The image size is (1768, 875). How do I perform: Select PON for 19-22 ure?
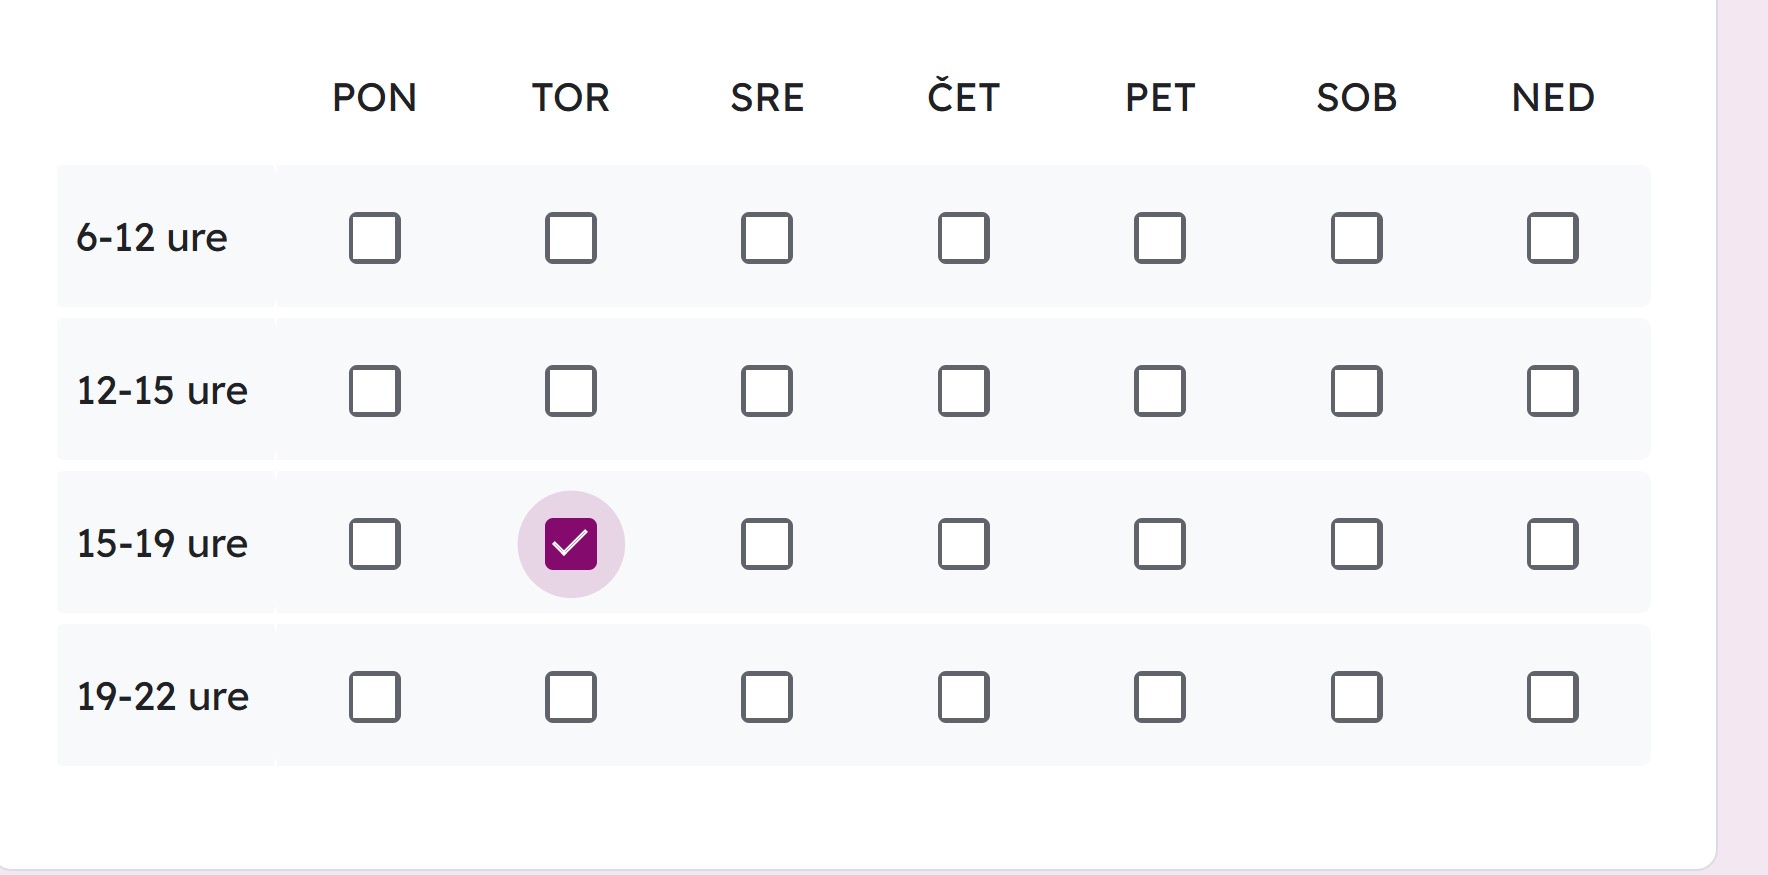[375, 697]
